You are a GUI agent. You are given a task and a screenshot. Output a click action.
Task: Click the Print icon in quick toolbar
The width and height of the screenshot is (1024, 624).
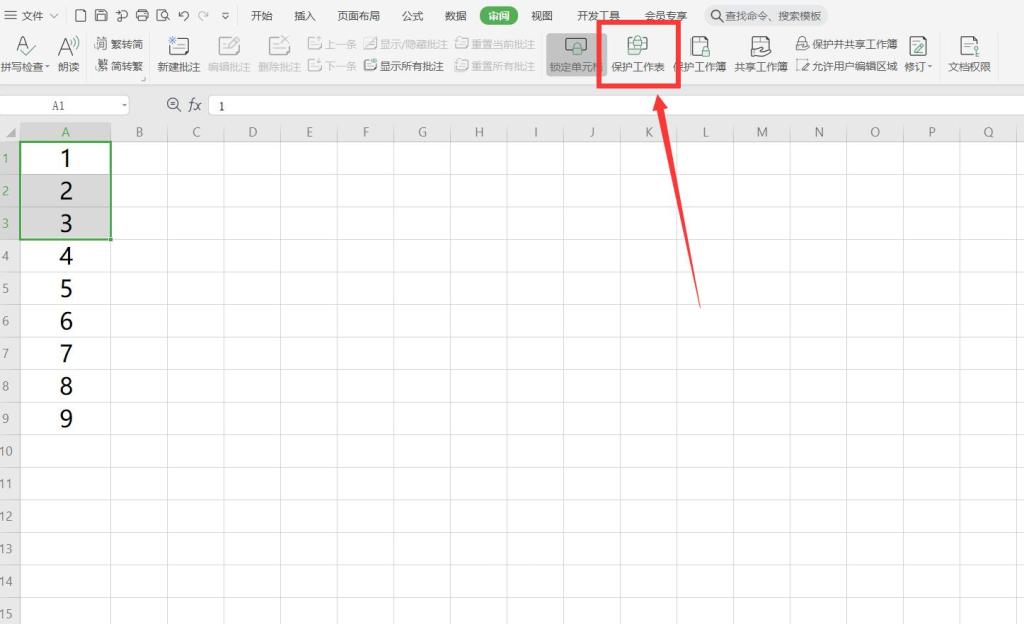142,15
